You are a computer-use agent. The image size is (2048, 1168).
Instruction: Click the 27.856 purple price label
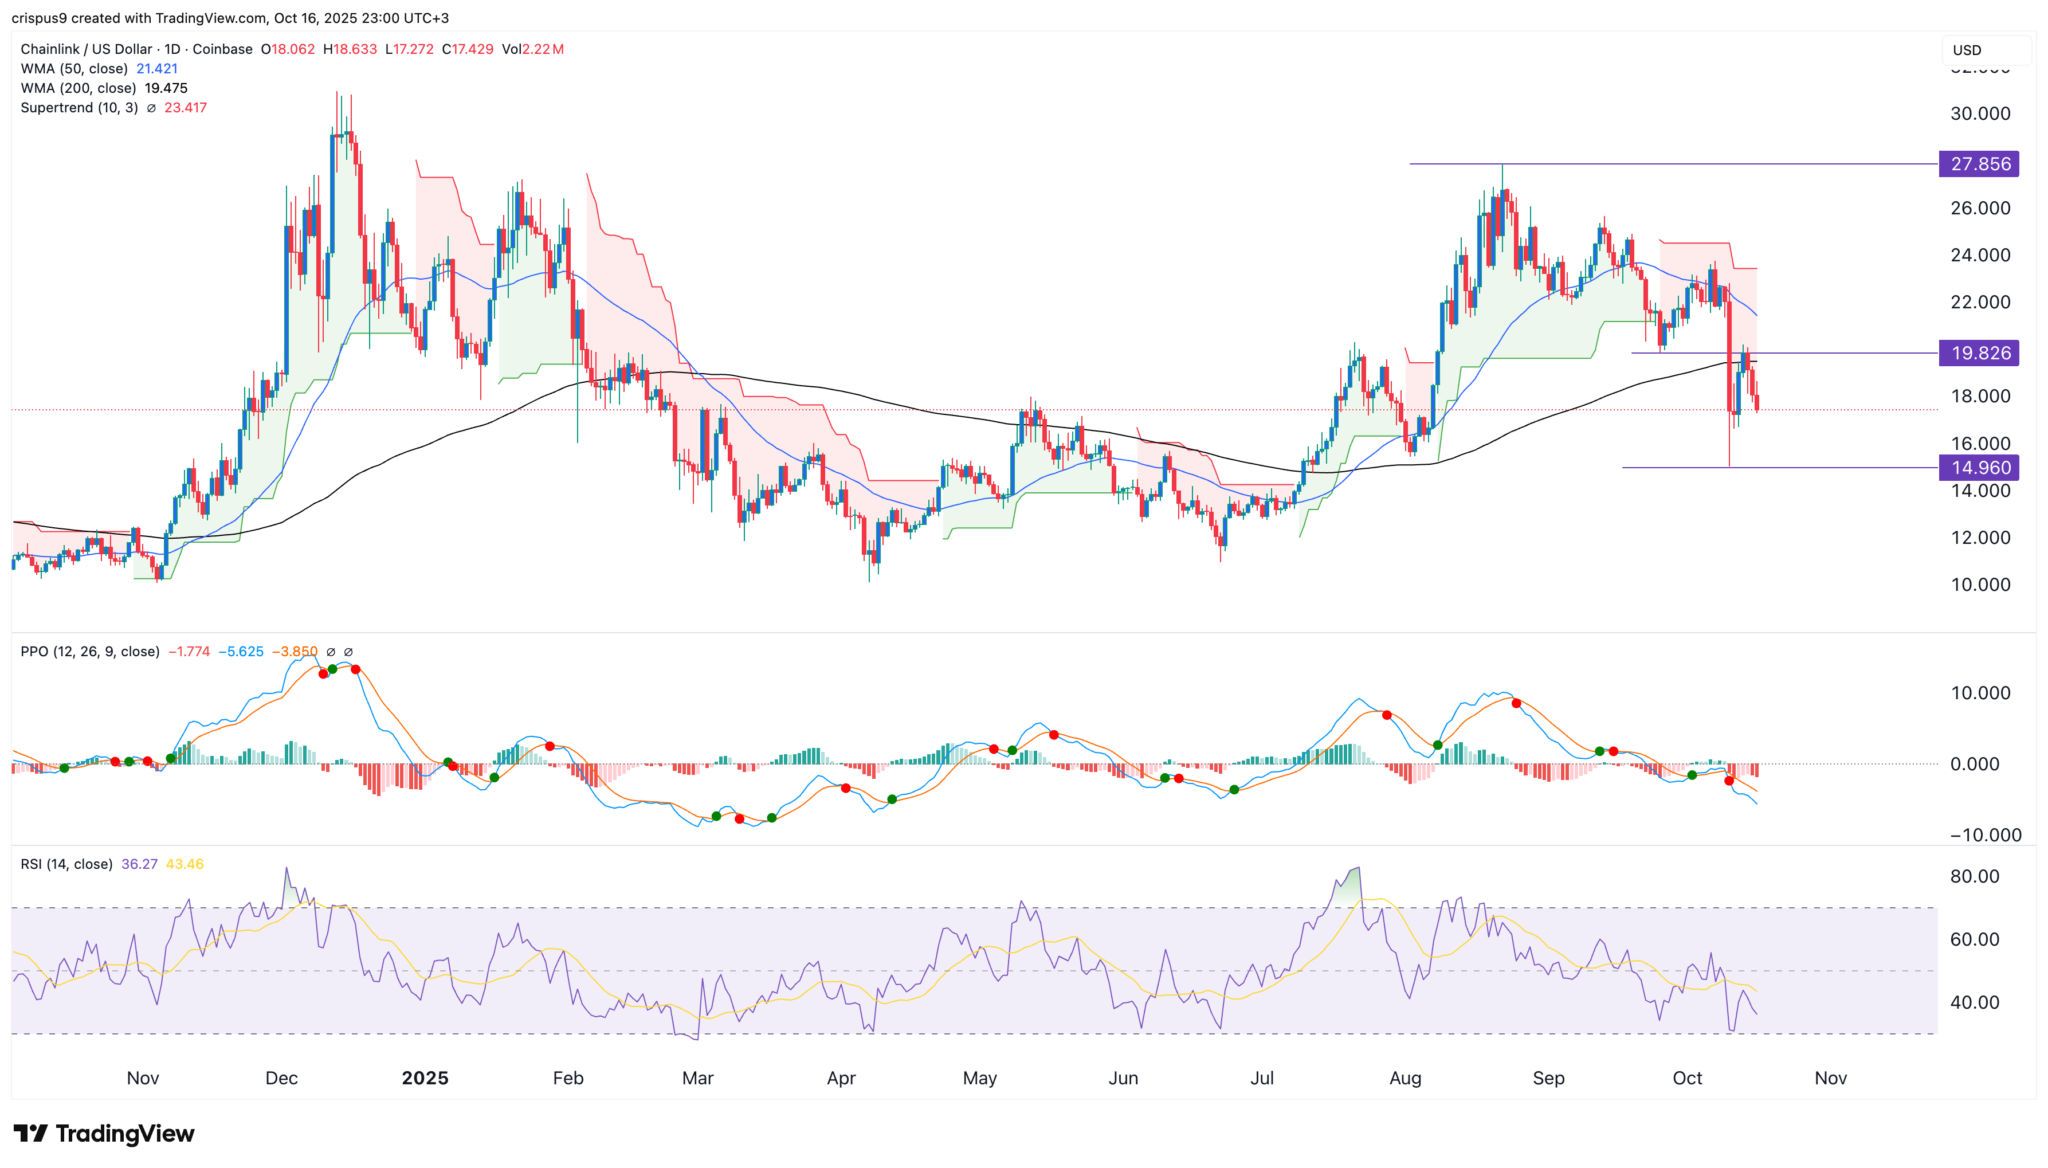coord(1979,164)
